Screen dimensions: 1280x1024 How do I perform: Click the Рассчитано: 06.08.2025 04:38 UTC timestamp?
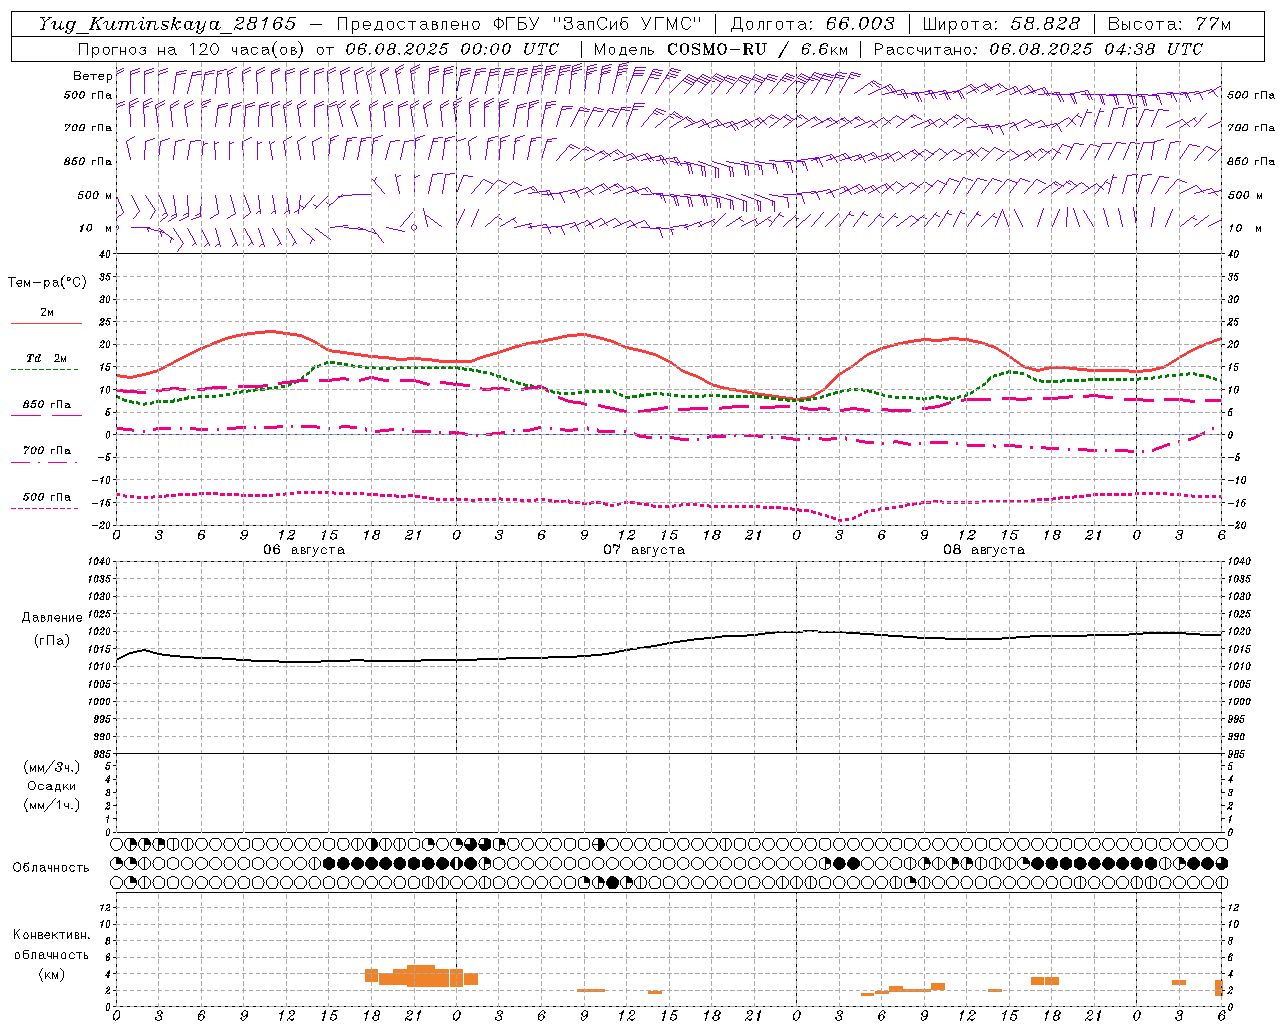(x=1038, y=49)
